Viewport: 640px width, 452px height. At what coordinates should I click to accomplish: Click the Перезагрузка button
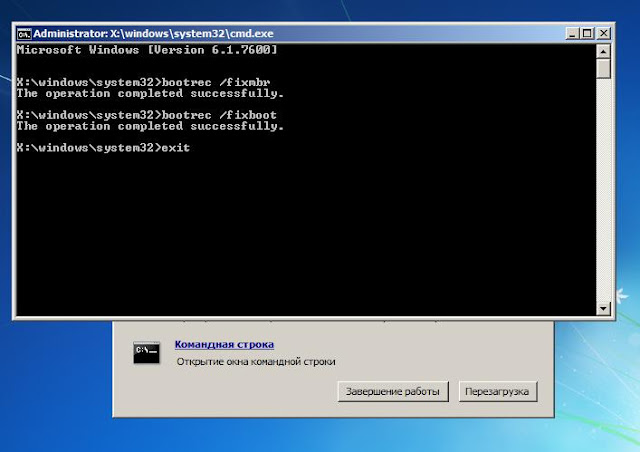tap(497, 392)
